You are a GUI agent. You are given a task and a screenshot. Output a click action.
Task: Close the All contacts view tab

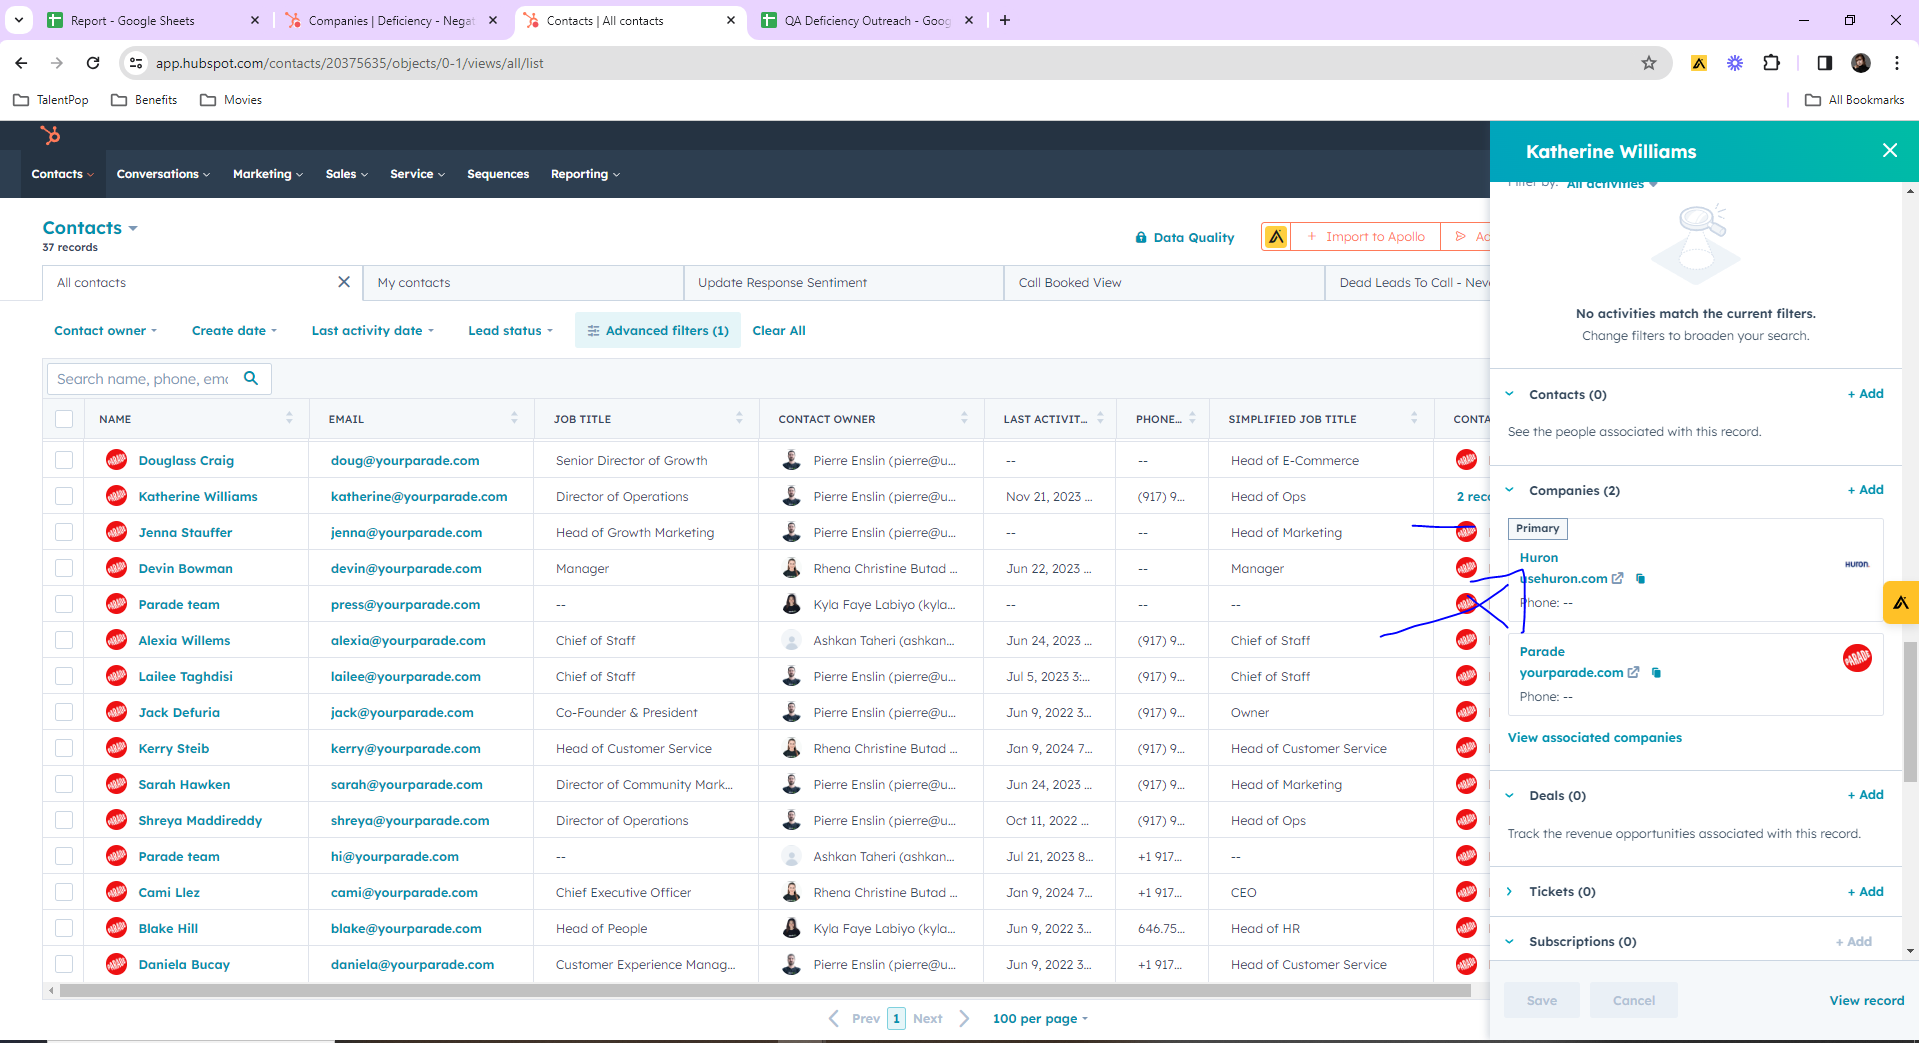point(344,282)
